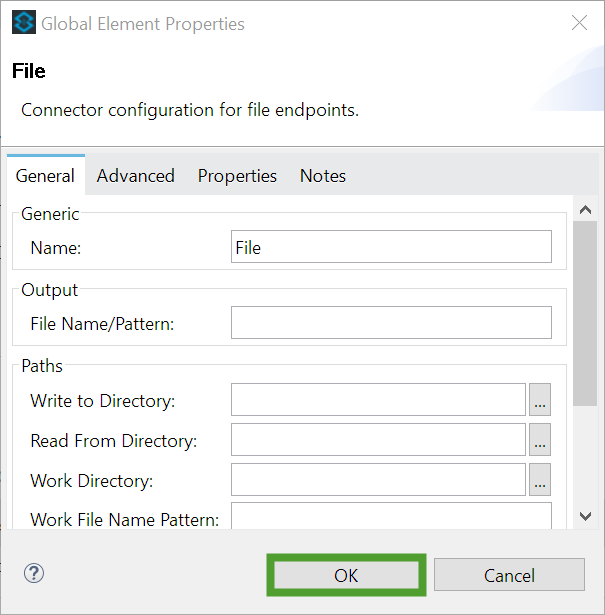Close the Global Element Properties dialog
The height and width of the screenshot is (615, 605).
point(580,23)
